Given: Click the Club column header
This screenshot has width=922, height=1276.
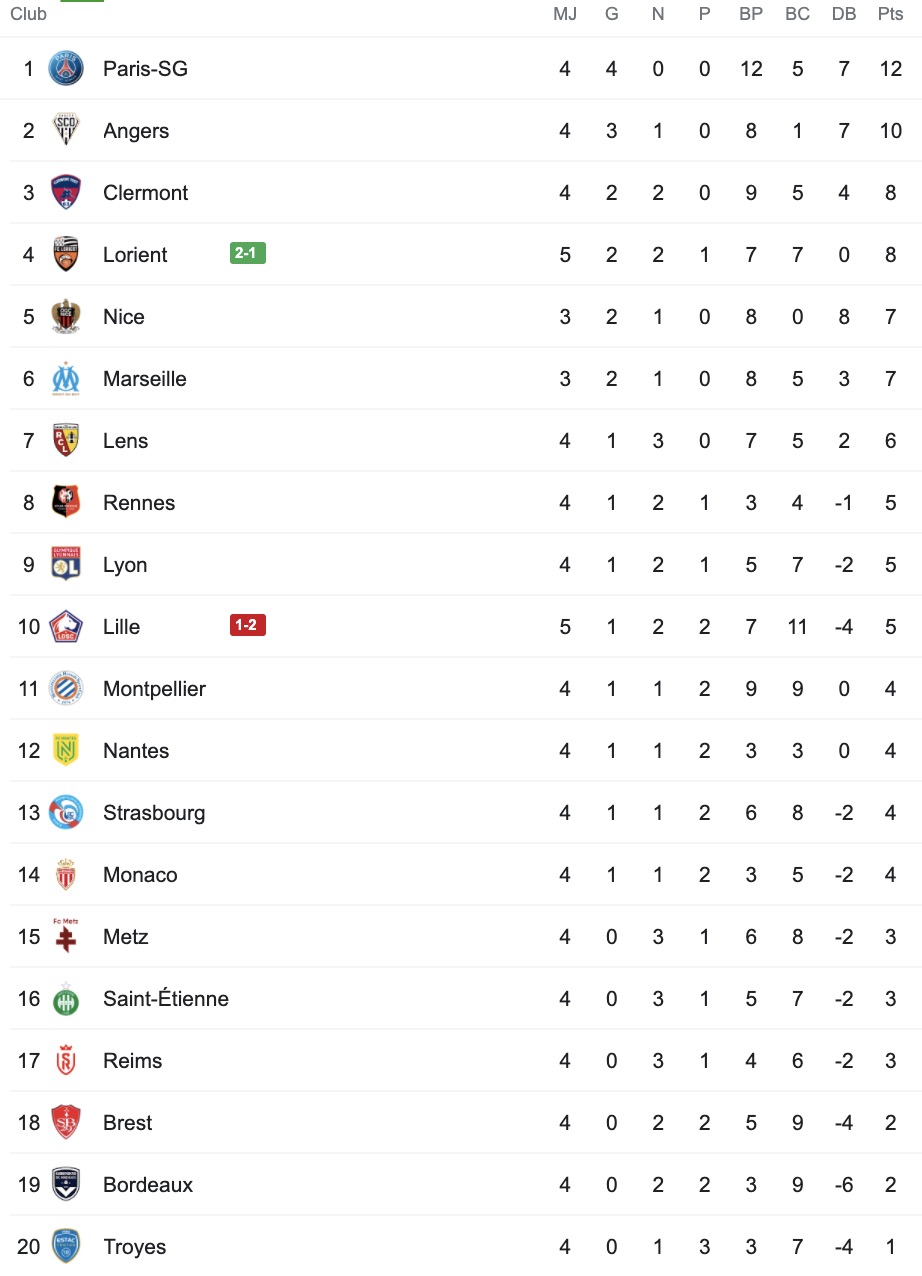Looking at the screenshot, I should point(28,14).
